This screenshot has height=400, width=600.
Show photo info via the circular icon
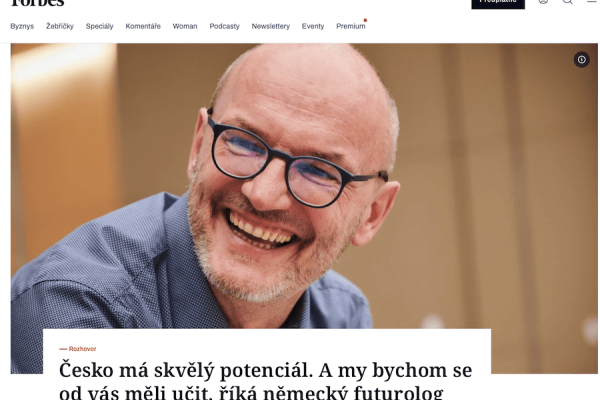tap(581, 60)
